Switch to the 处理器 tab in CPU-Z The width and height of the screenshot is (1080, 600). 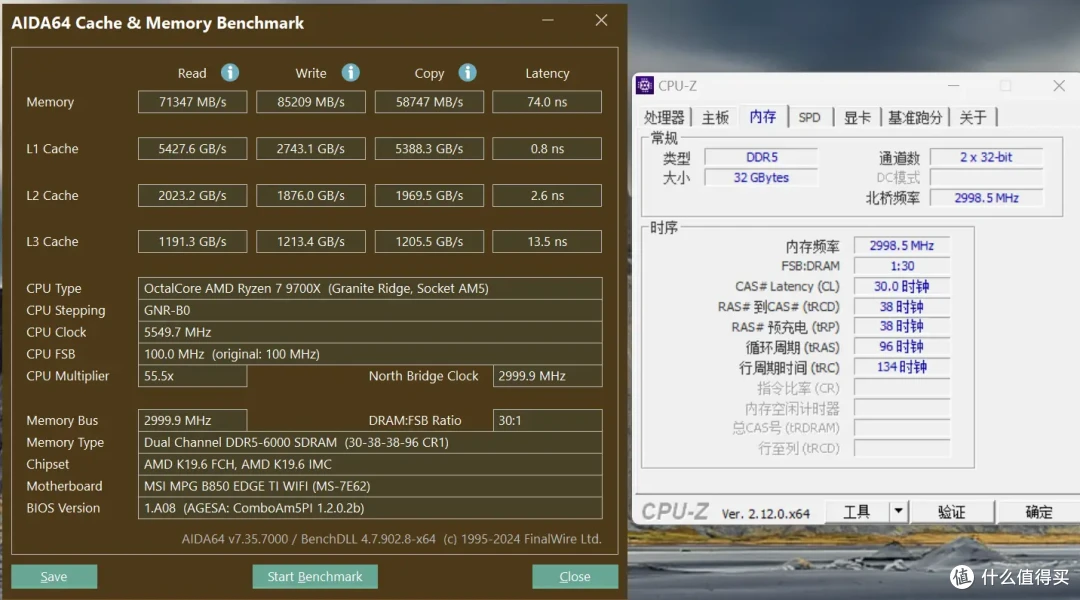[664, 117]
